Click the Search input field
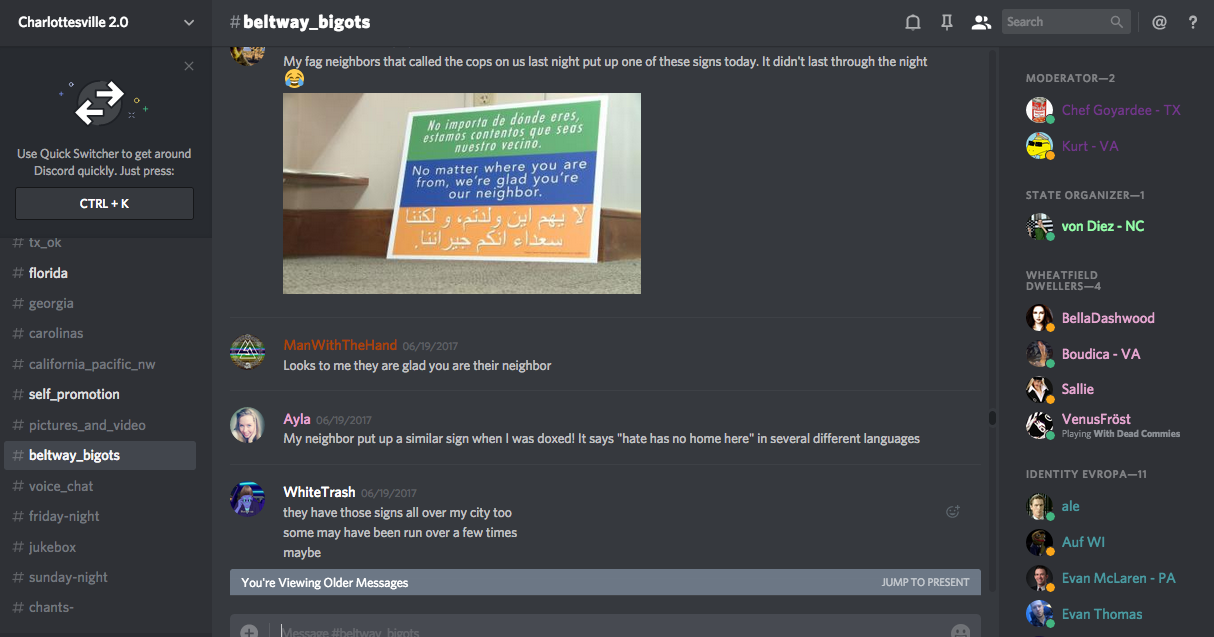Screen dimensions: 1214x637 [x=1065, y=22]
